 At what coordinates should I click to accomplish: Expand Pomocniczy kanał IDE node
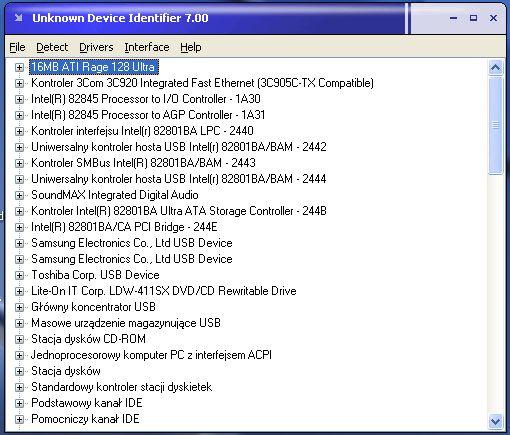[19, 419]
